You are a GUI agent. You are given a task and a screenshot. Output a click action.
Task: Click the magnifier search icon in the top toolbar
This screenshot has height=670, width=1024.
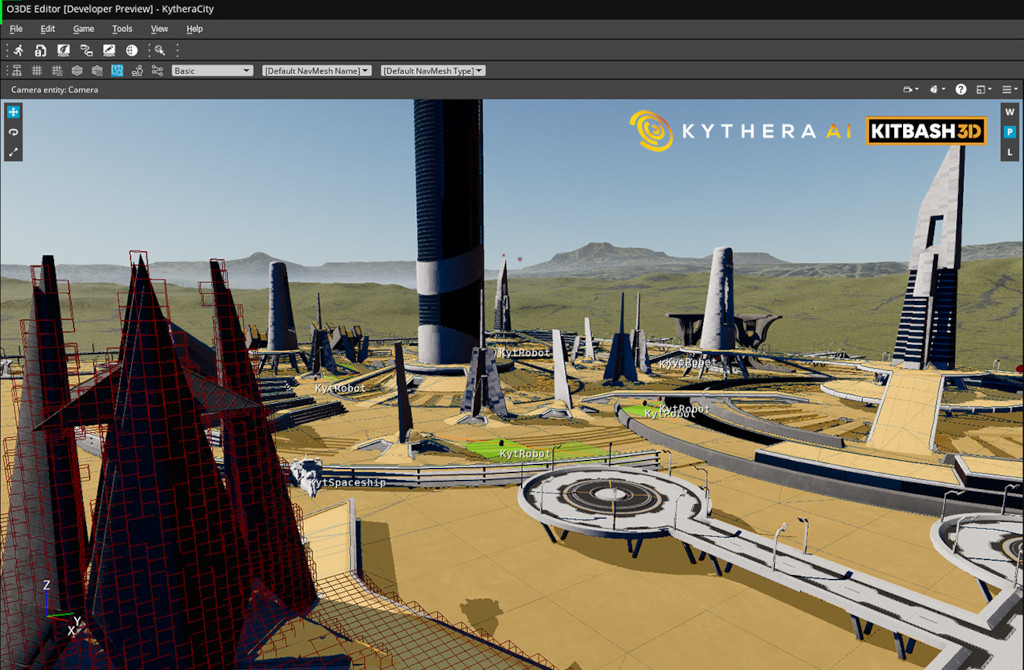click(x=159, y=50)
